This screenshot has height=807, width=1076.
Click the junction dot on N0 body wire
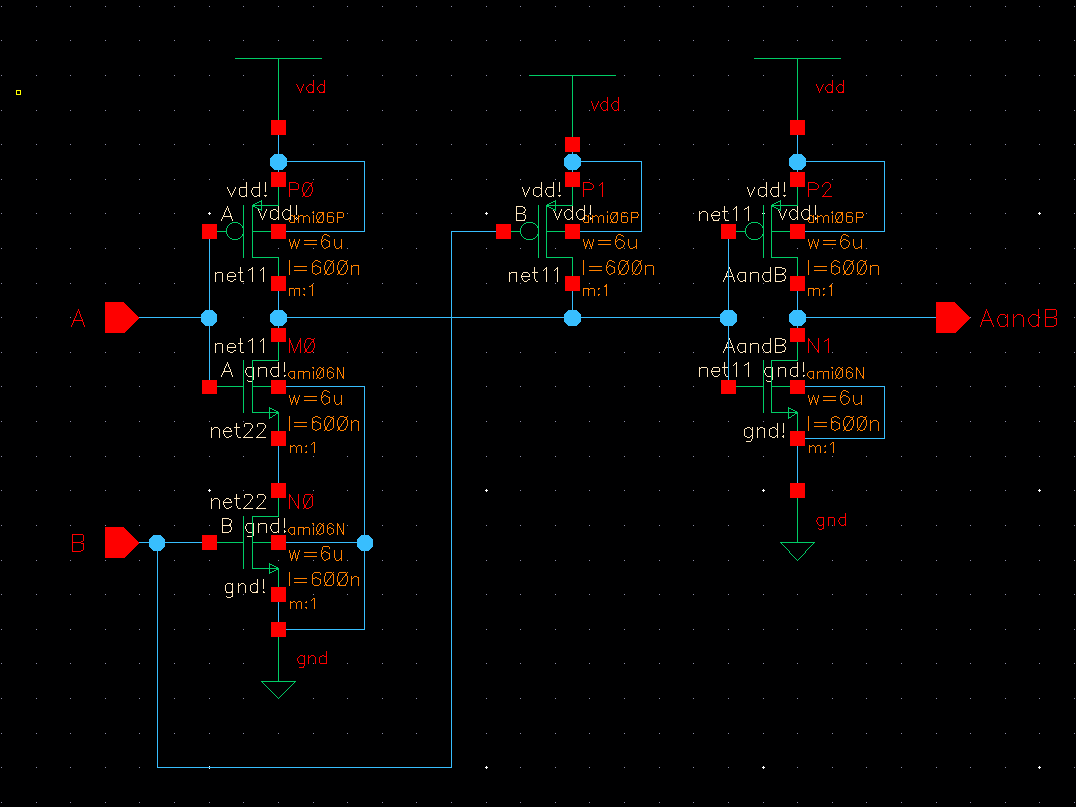coord(365,543)
